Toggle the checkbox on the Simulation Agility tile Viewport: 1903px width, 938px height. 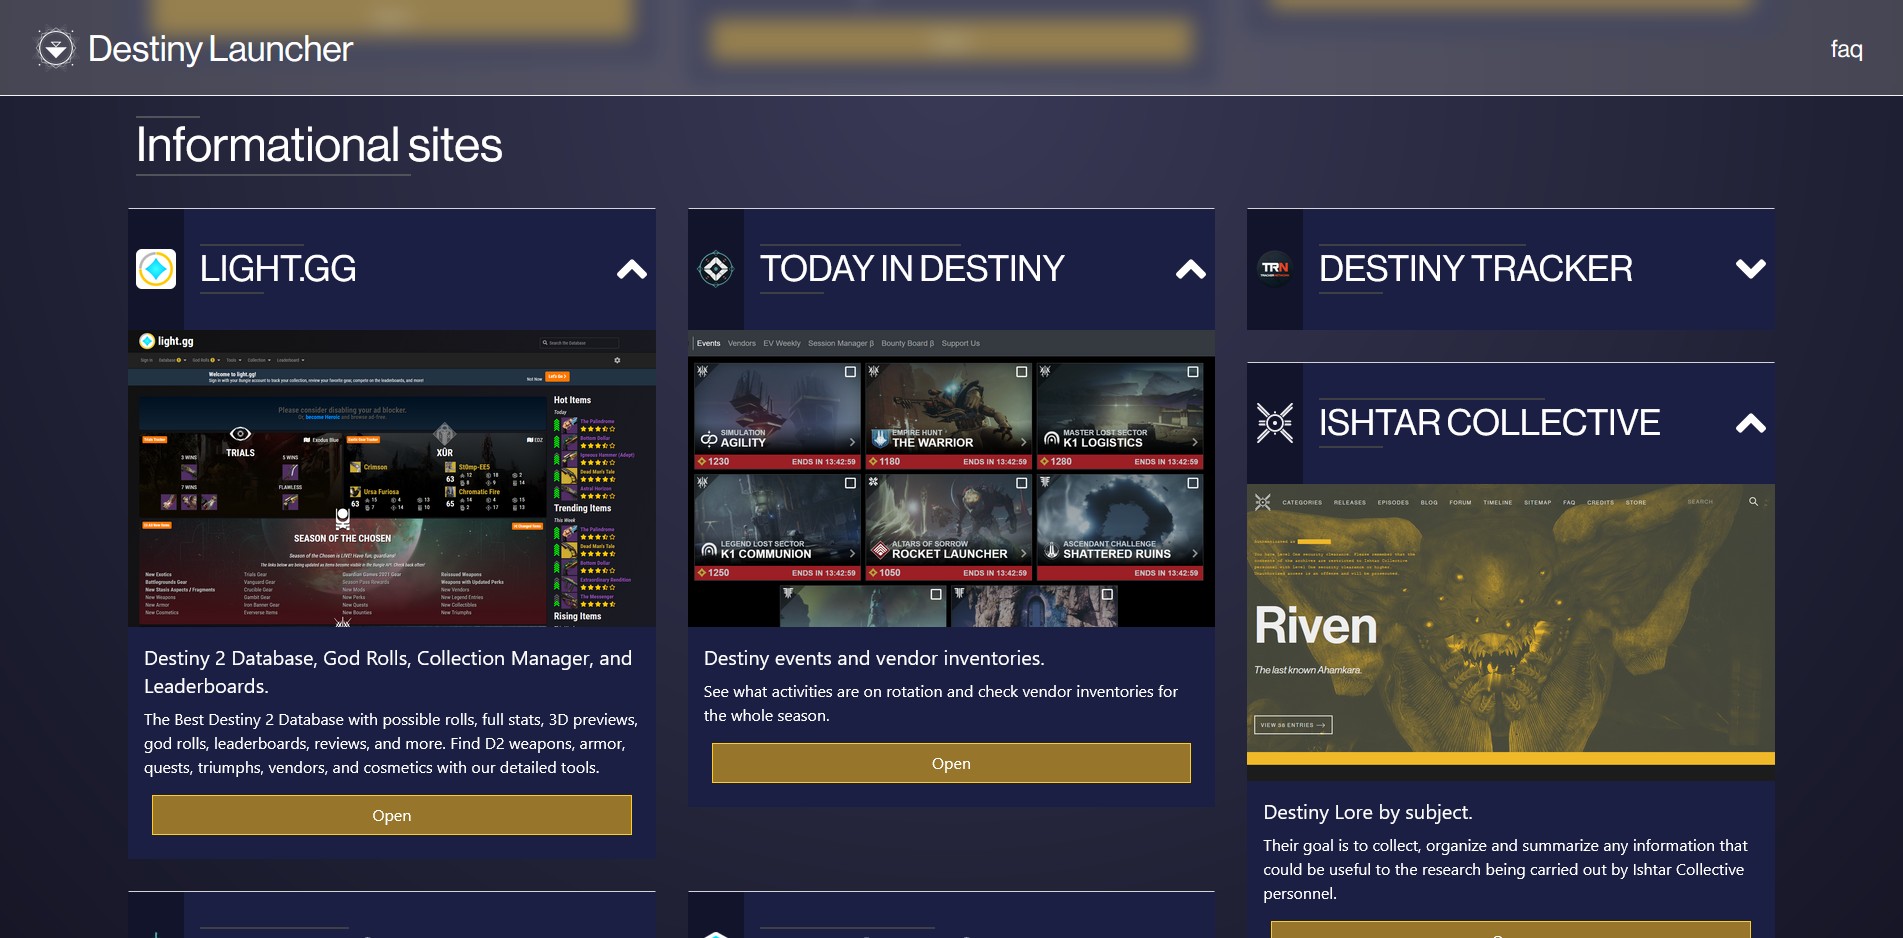(849, 370)
